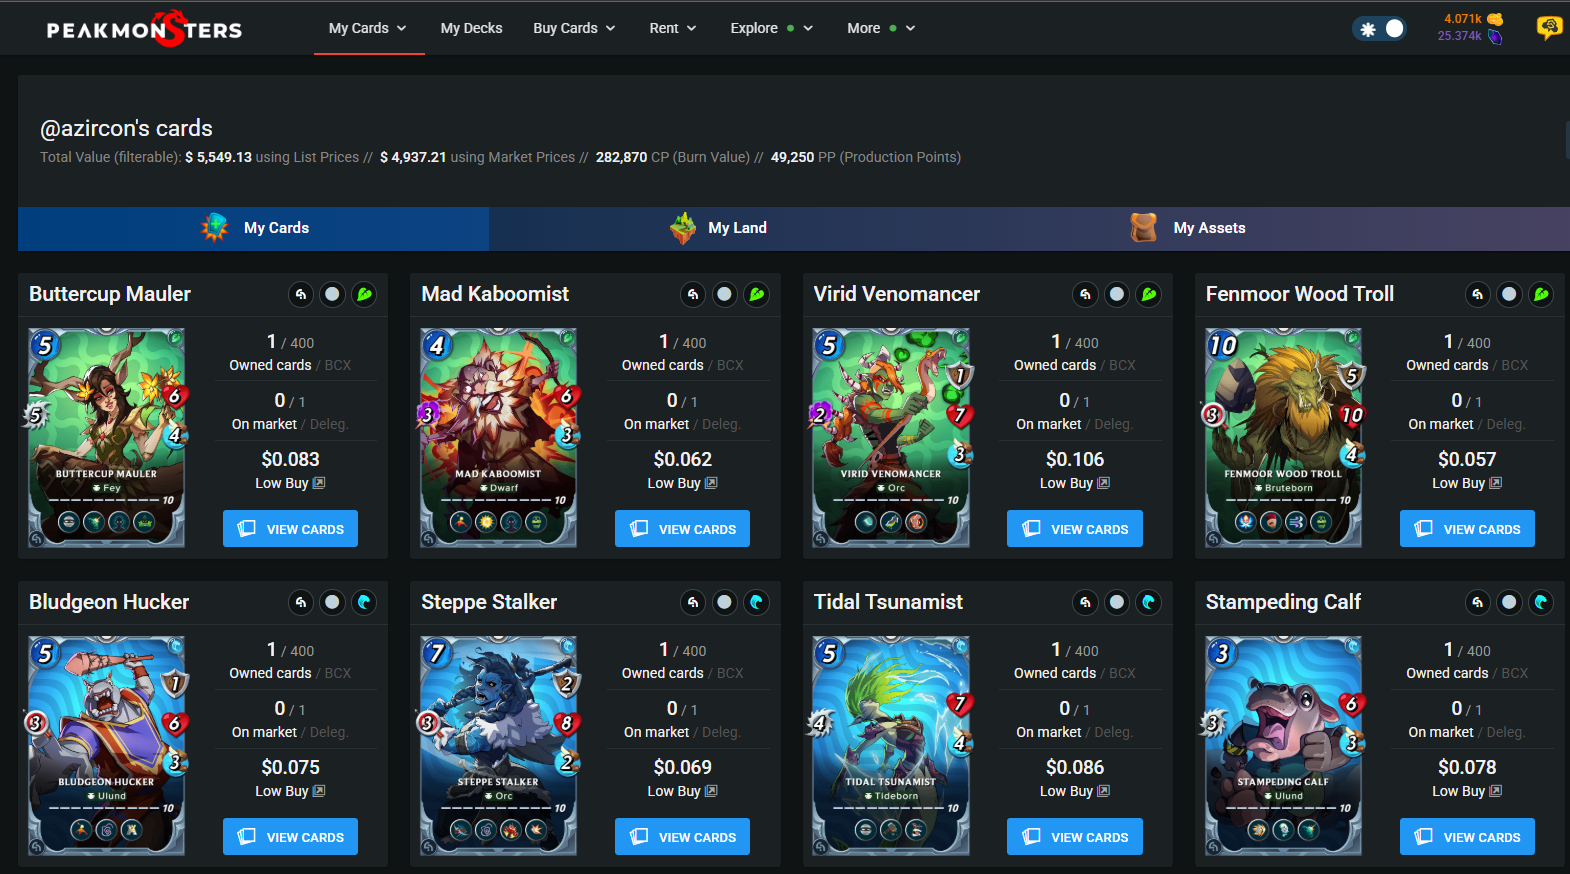Expand the More dropdown menu
The width and height of the screenshot is (1570, 874).
click(x=881, y=28)
